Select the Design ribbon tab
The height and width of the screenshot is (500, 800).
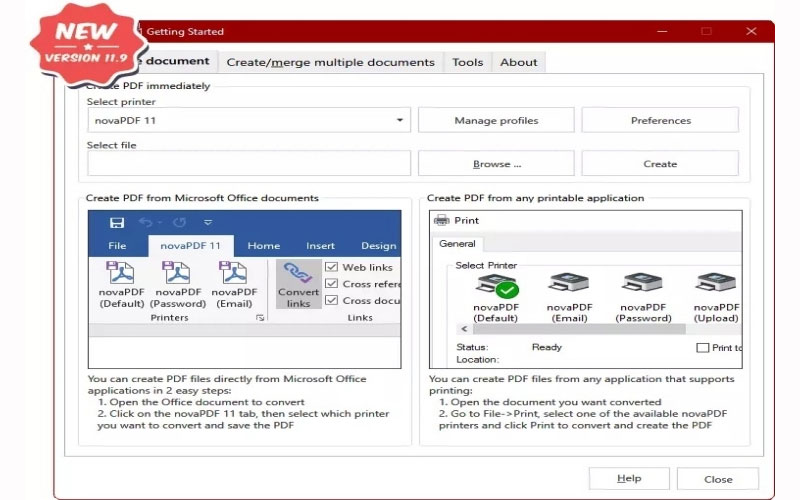[x=378, y=245]
